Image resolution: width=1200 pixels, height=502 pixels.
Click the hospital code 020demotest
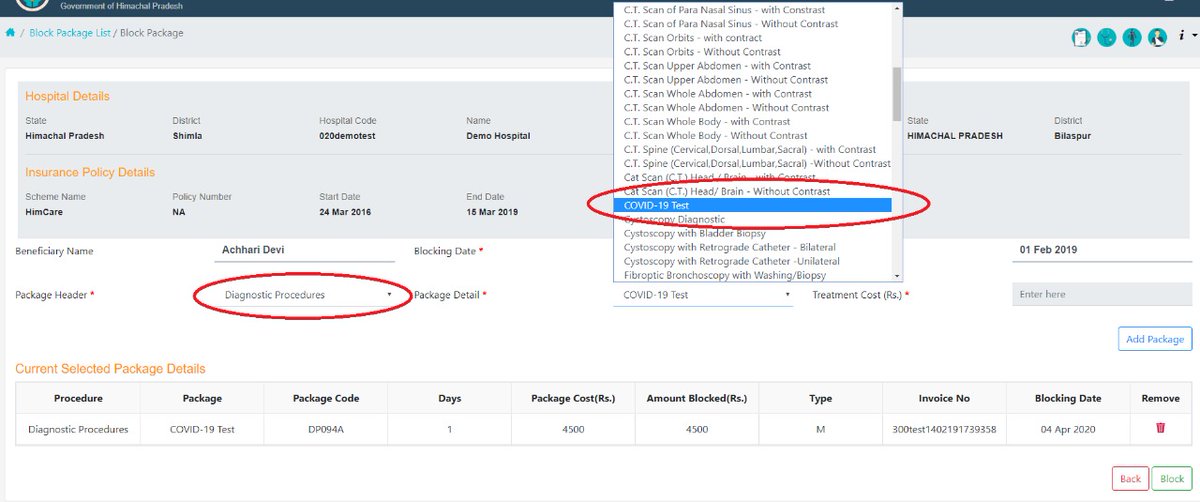point(348,136)
